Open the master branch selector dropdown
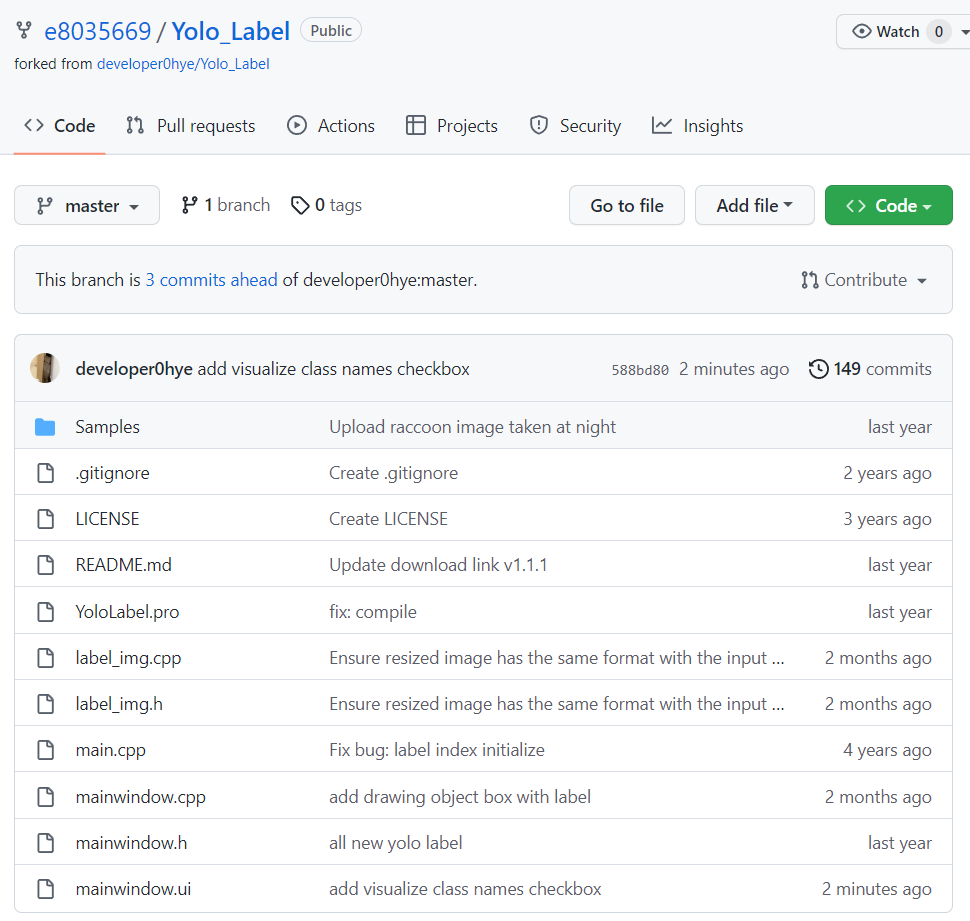The image size is (970, 921). coord(87,205)
